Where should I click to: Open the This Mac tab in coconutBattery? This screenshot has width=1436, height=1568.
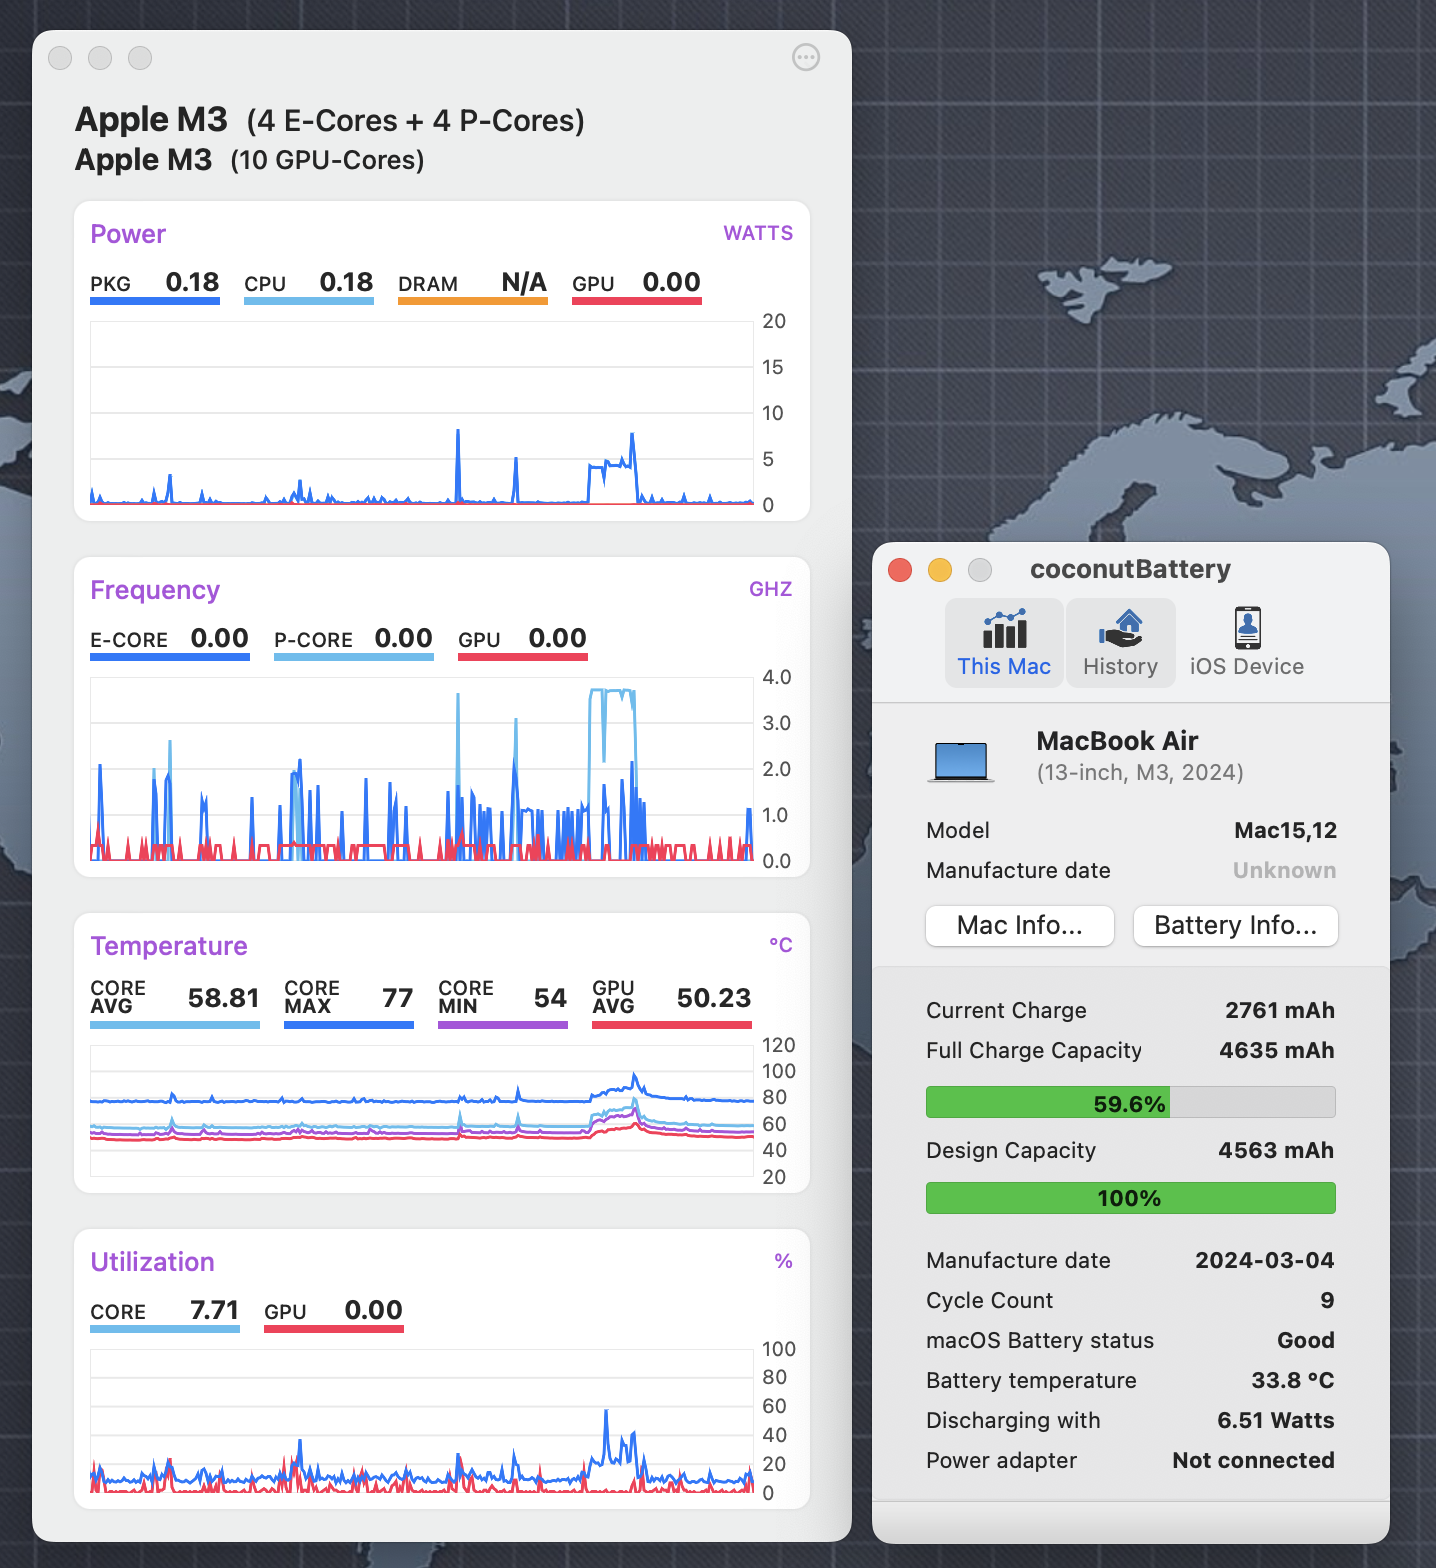pos(1004,643)
